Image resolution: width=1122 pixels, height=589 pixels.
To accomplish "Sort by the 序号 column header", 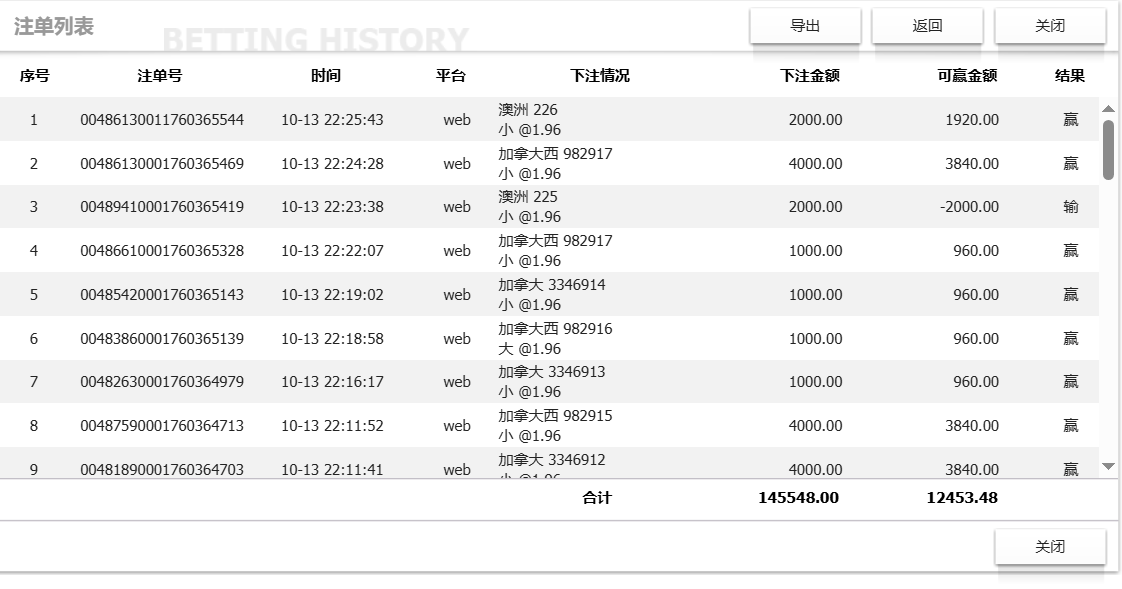I will click(34, 75).
